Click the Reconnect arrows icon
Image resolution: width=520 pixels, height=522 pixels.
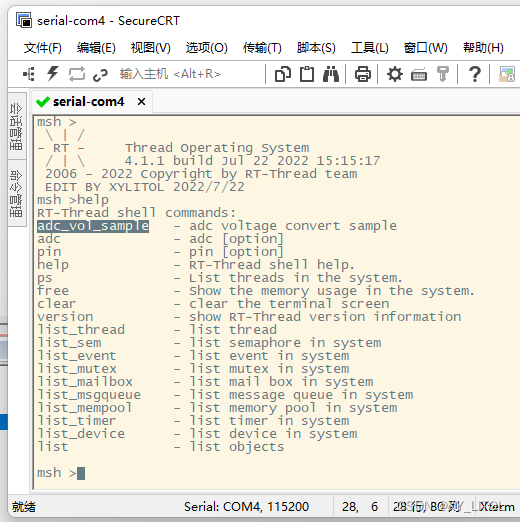(x=77, y=74)
